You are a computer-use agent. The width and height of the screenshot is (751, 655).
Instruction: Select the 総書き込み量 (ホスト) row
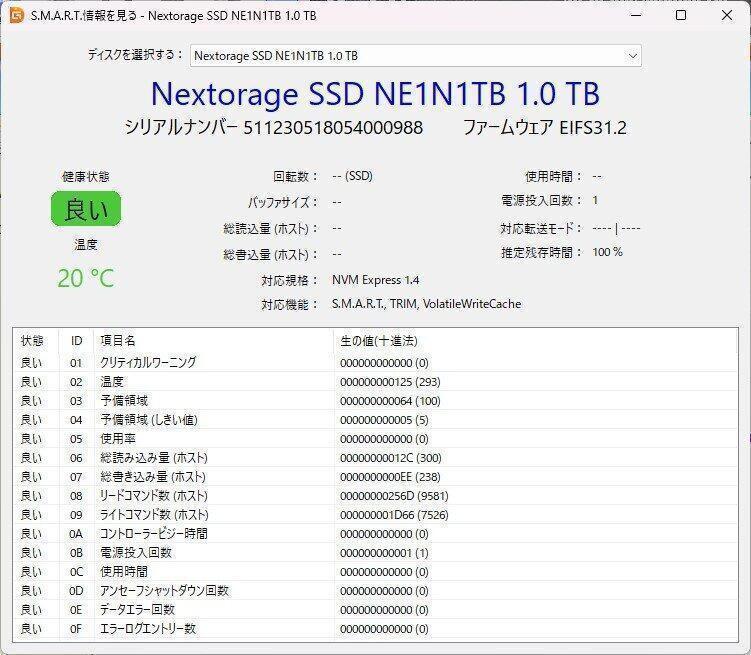pyautogui.click(x=376, y=477)
